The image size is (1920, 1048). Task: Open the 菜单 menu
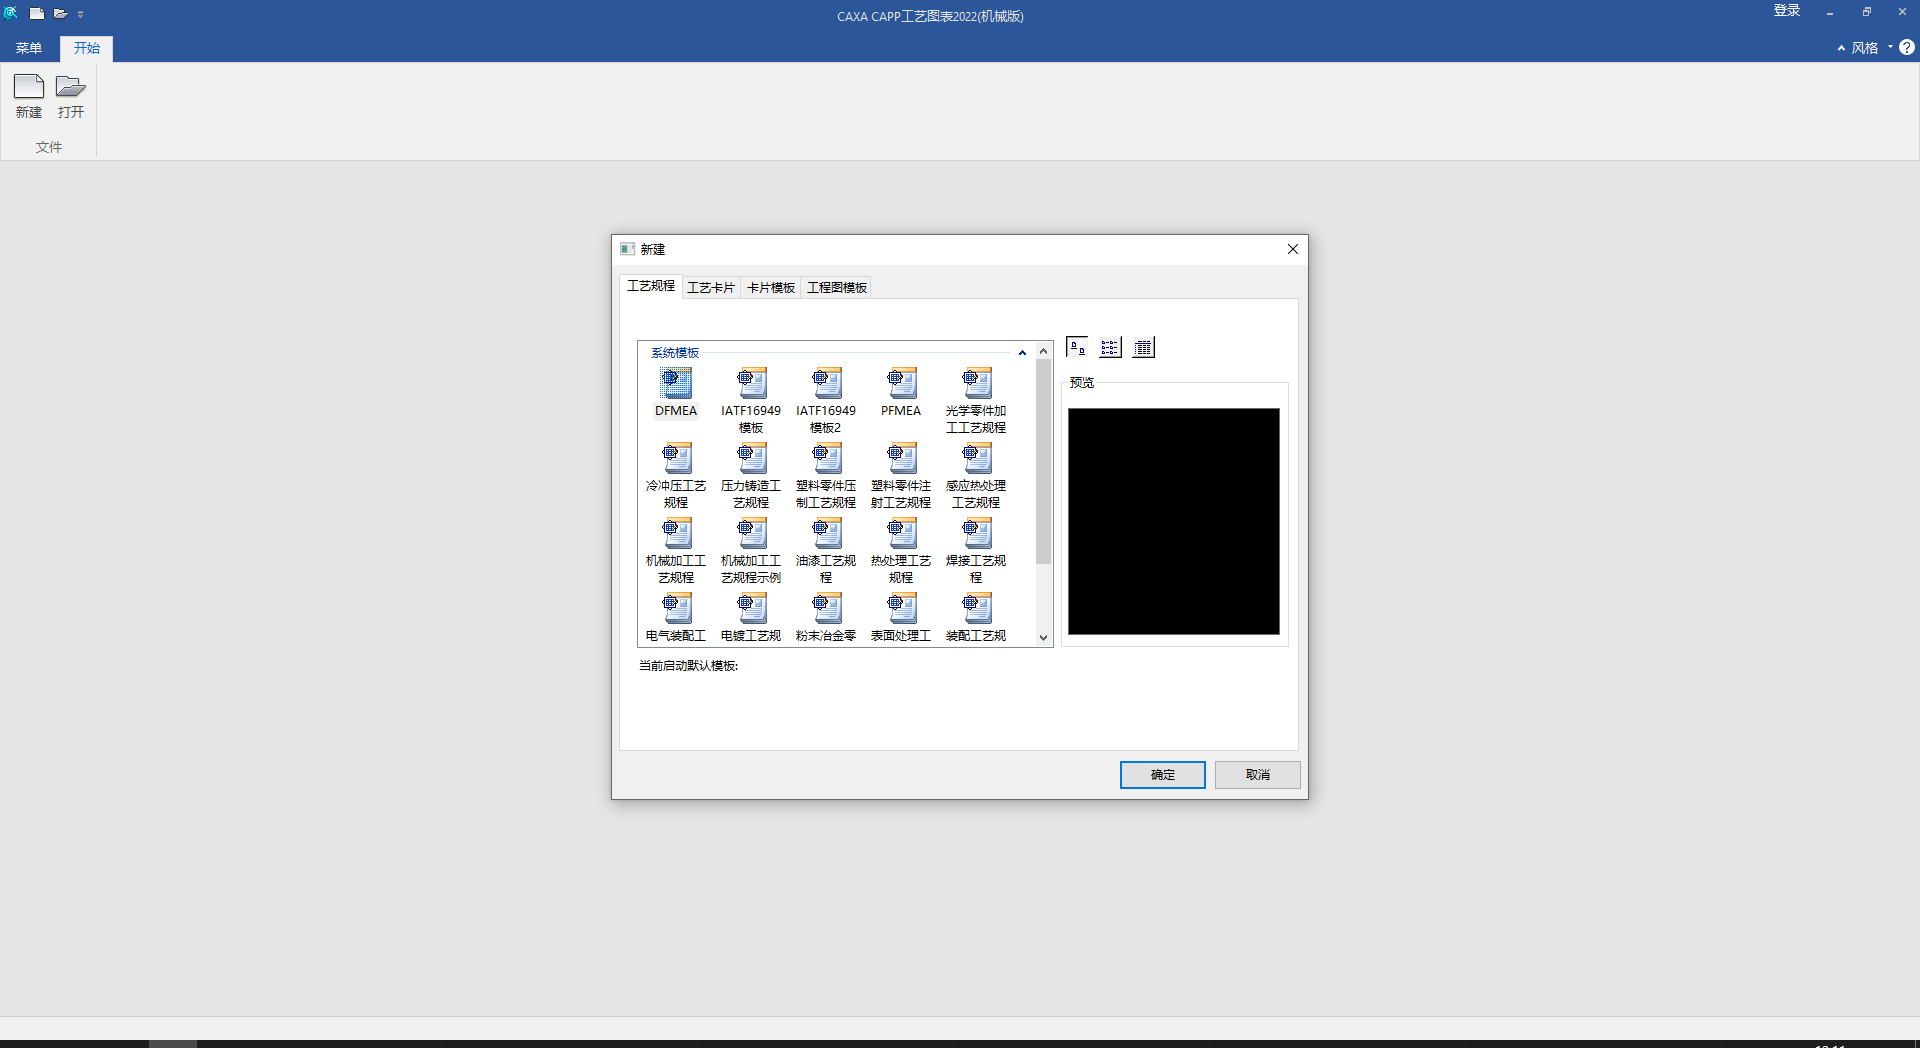click(29, 48)
